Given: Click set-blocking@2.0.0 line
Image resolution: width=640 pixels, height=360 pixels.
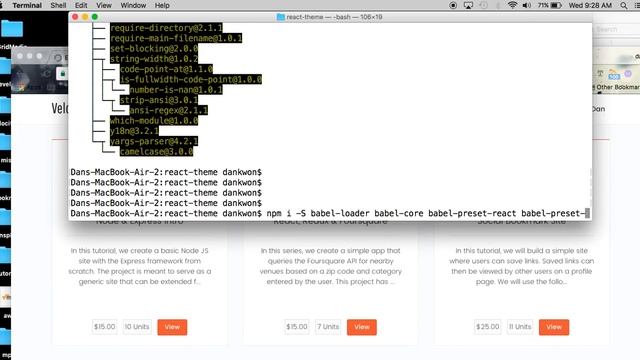Looking at the screenshot, I should pos(154,49).
